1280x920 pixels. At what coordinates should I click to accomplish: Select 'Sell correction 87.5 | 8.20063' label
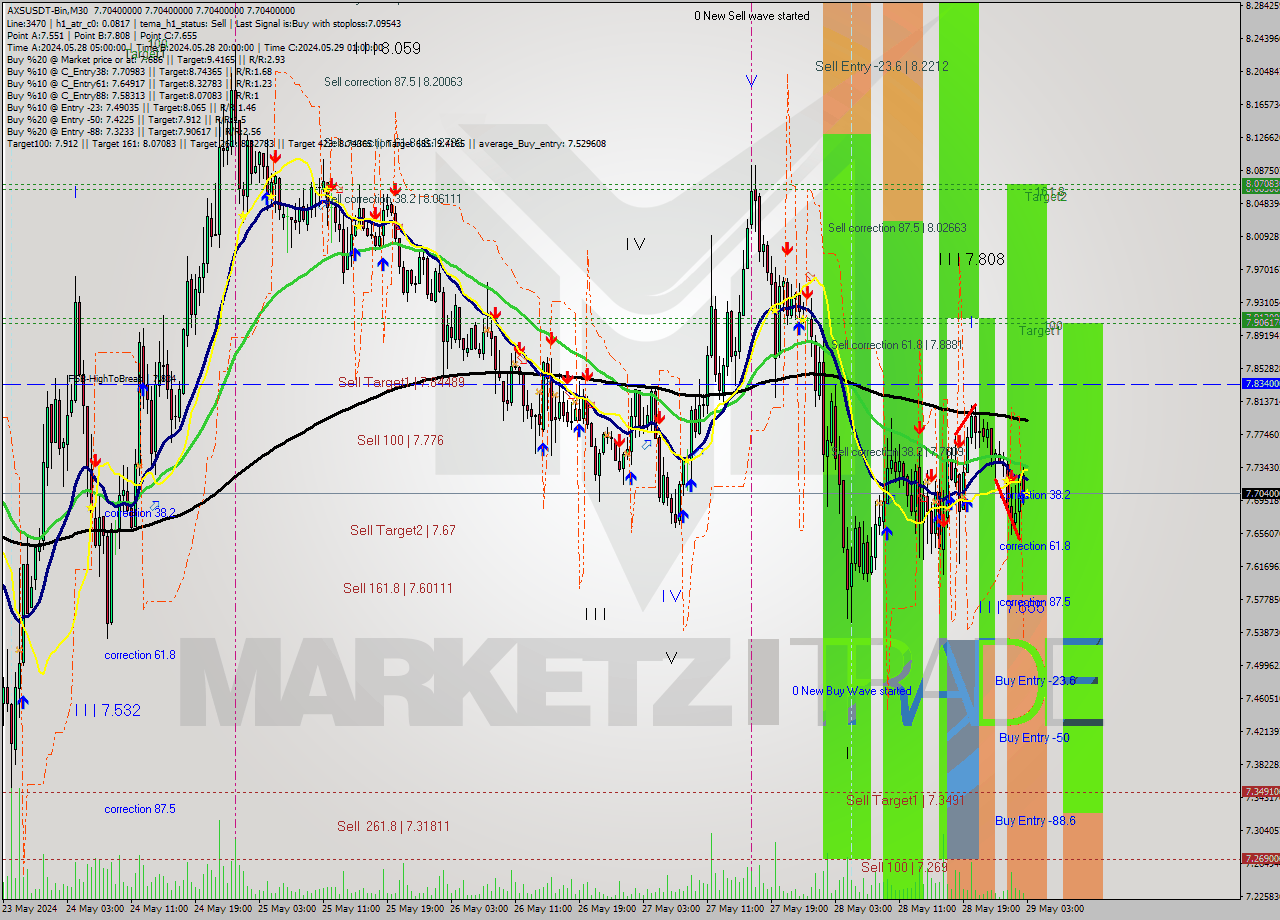pyautogui.click(x=393, y=82)
